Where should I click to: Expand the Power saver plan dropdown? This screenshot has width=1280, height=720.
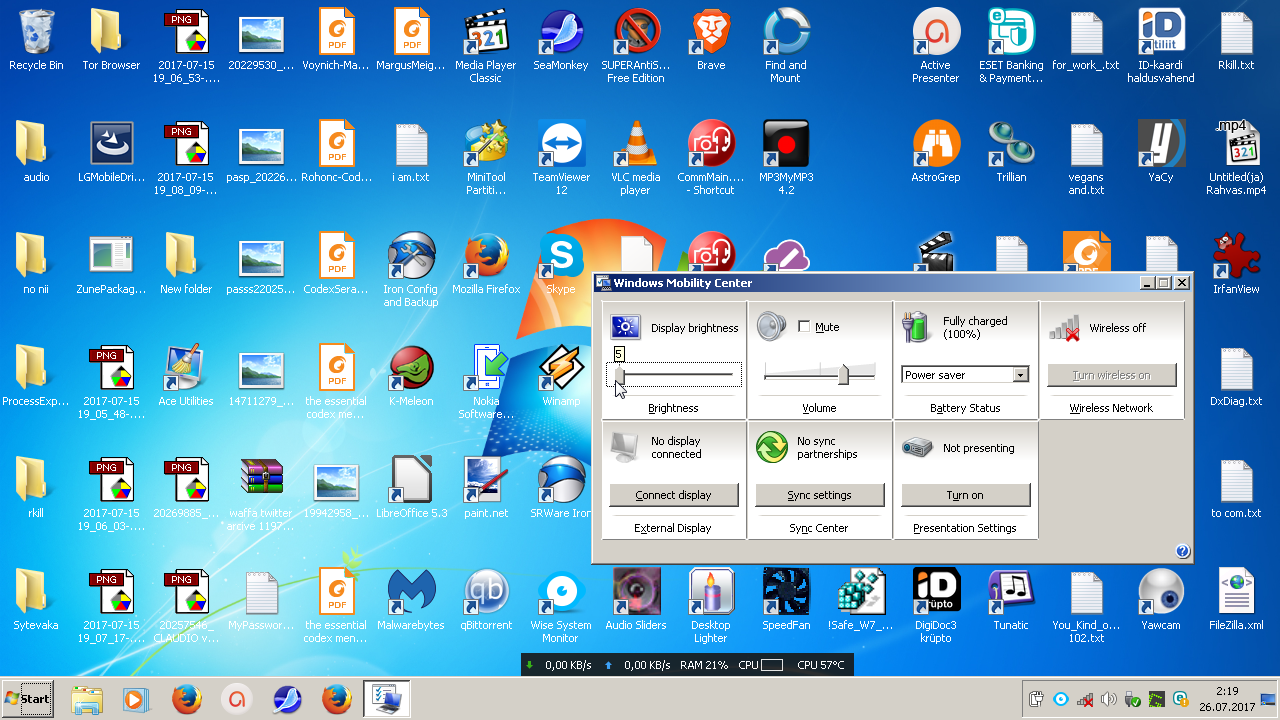pyautogui.click(x=1020, y=375)
